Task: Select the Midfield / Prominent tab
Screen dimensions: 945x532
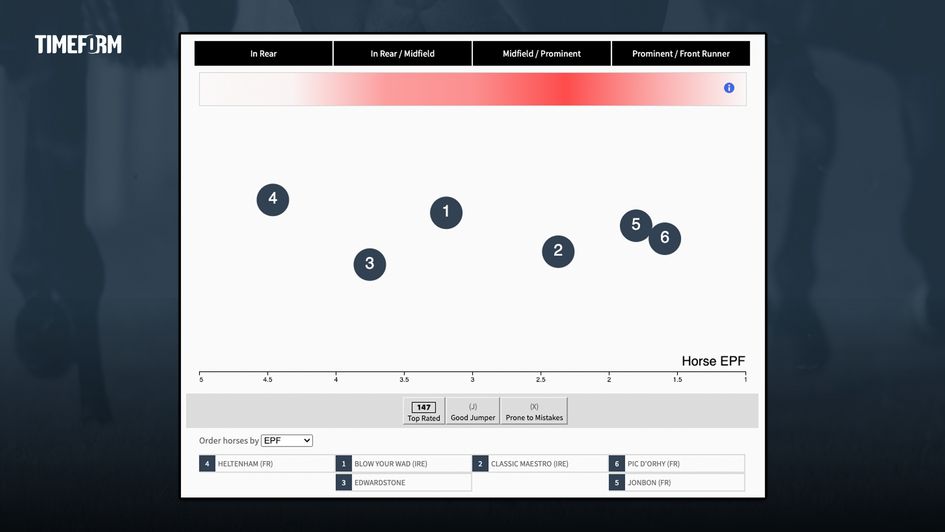Action: pyautogui.click(x=541, y=54)
